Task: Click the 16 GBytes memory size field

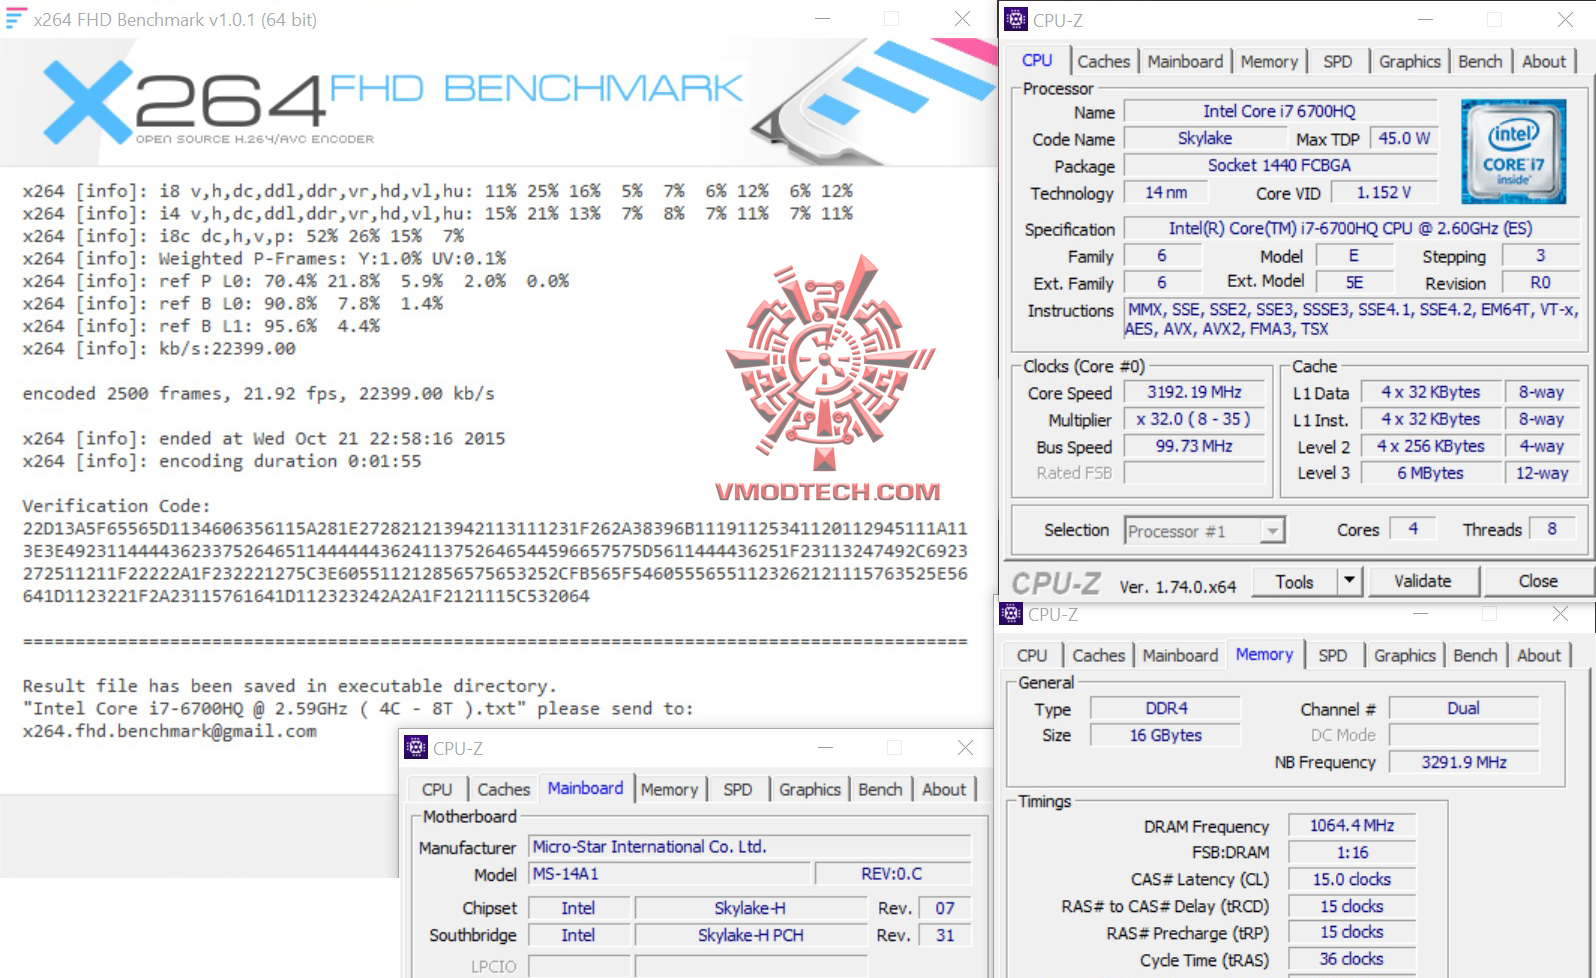Action: (1166, 735)
